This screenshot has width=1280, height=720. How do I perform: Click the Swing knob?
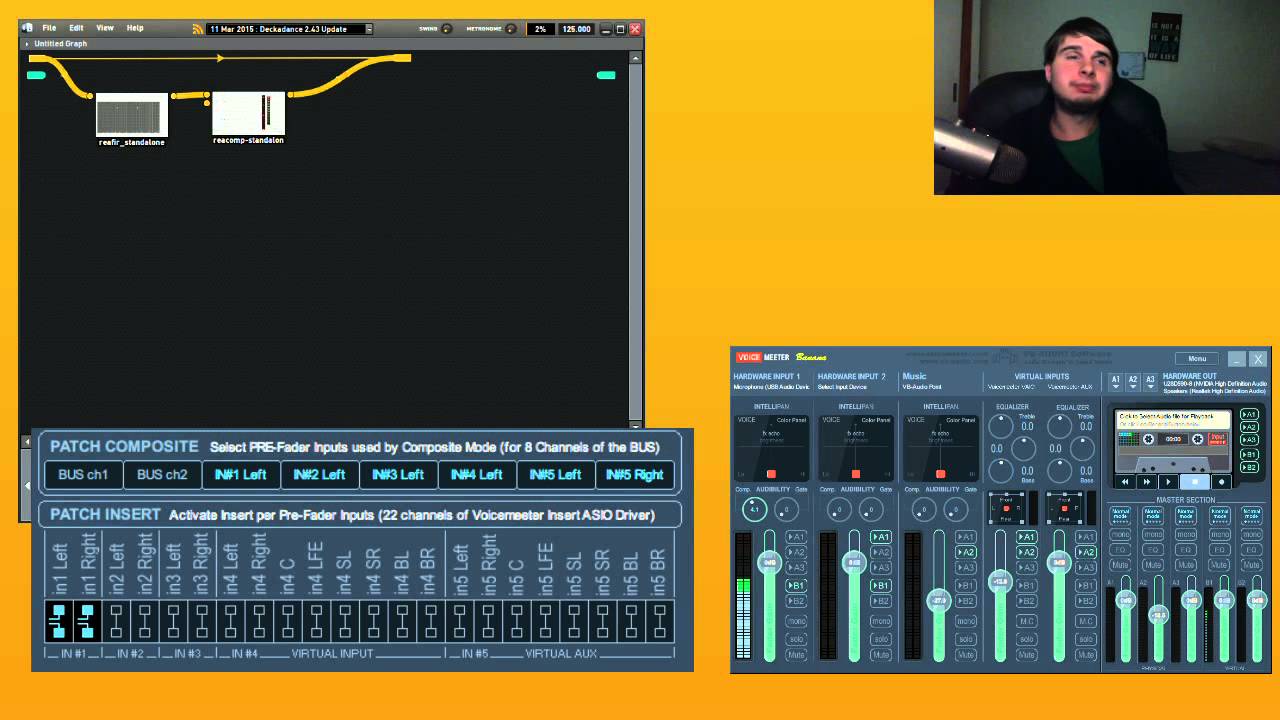[447, 29]
